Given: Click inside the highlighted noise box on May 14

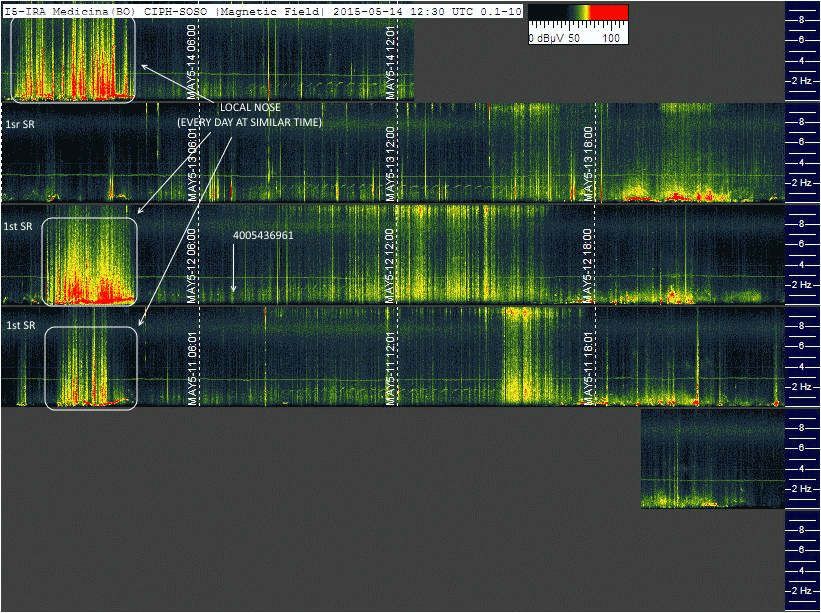Looking at the screenshot, I should point(72,60).
